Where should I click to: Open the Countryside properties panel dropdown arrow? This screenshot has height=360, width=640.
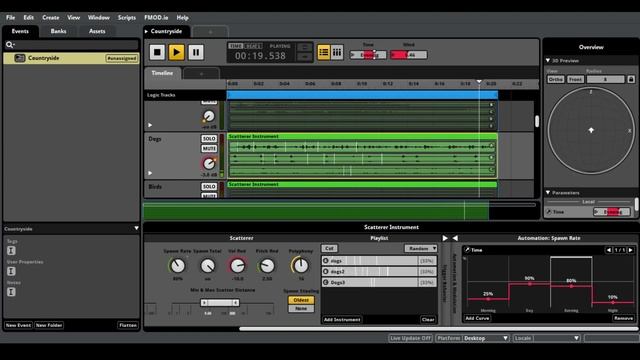pos(136,229)
